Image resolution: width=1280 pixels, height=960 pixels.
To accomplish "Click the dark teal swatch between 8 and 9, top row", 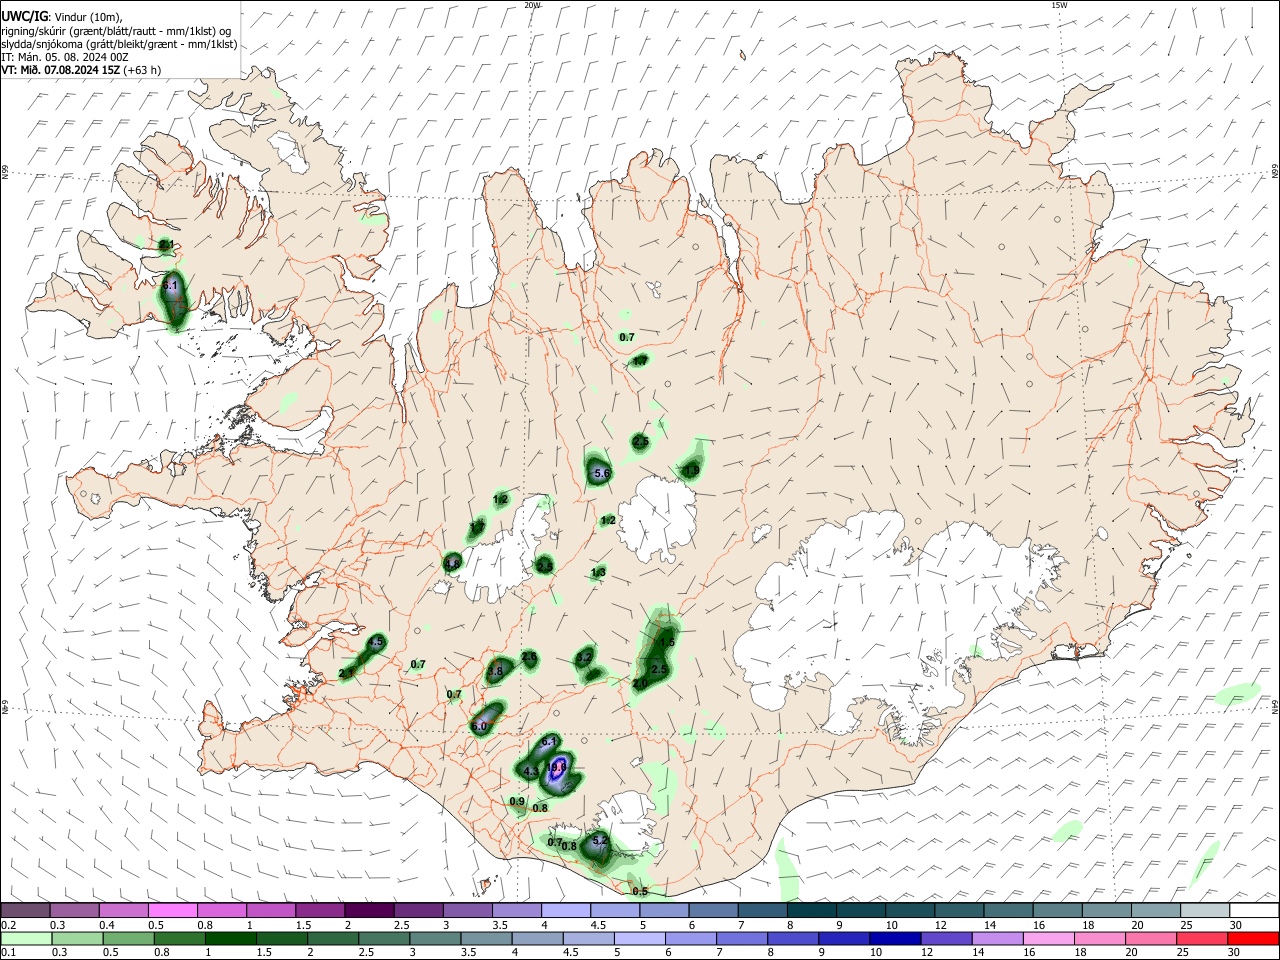I will (812, 910).
